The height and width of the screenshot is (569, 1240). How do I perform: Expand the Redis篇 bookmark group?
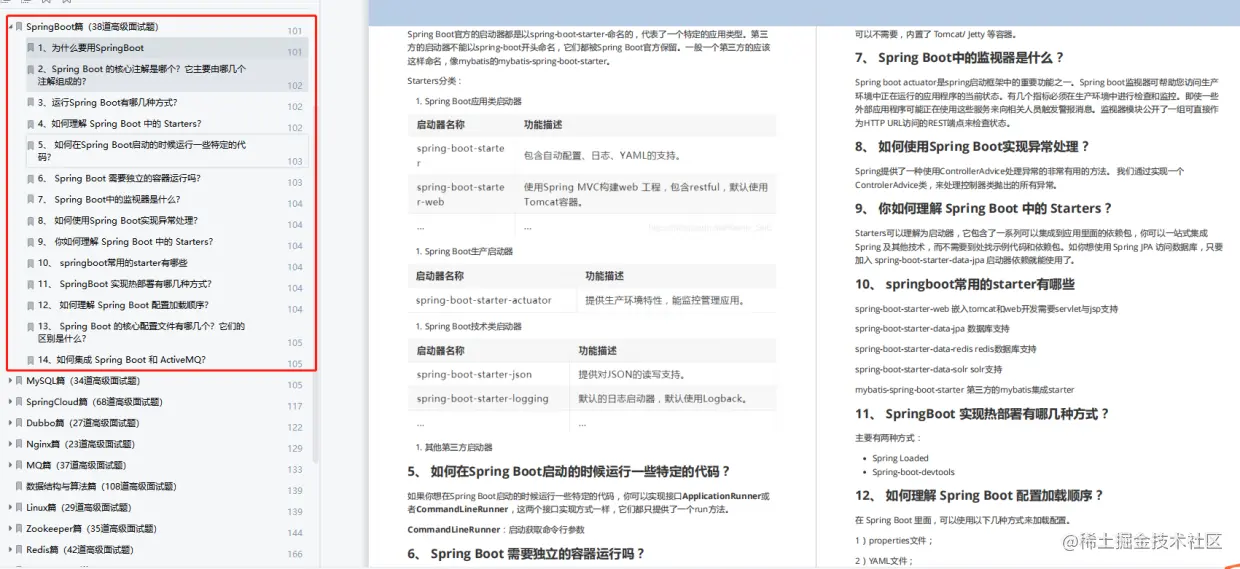[x=10, y=550]
